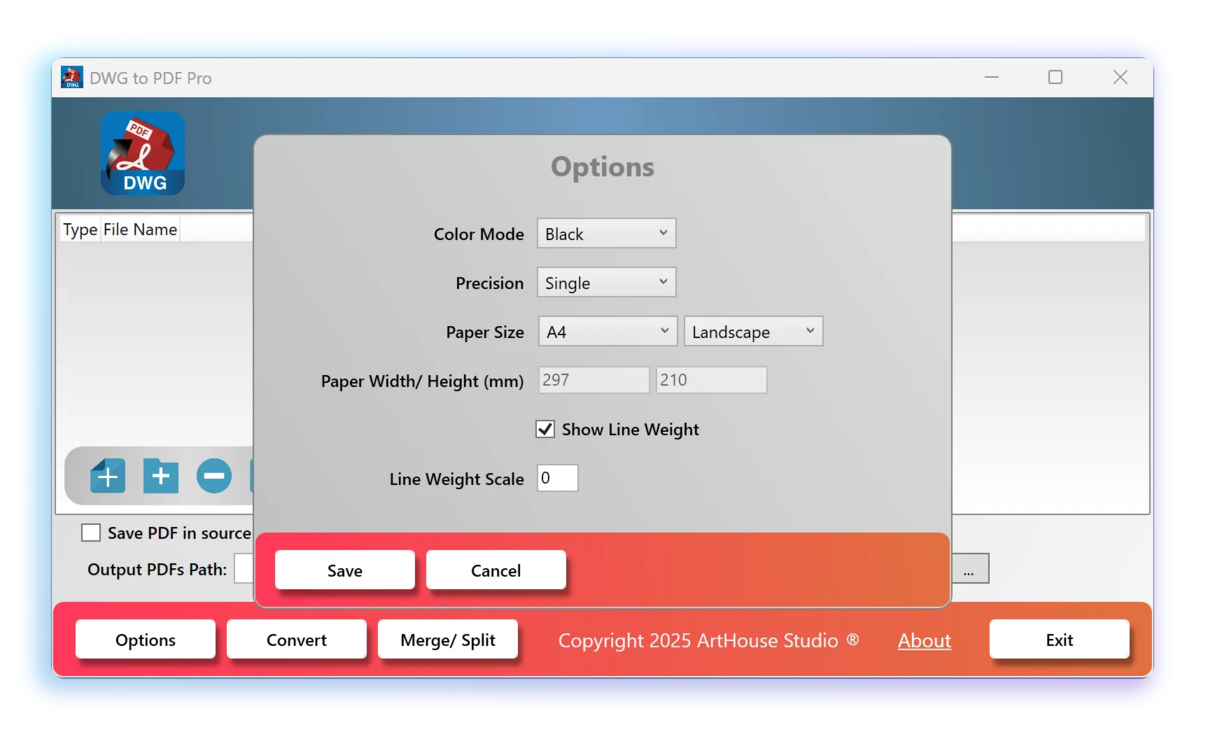Click the Options button
The width and height of the screenshot is (1222, 746).
[x=145, y=639]
